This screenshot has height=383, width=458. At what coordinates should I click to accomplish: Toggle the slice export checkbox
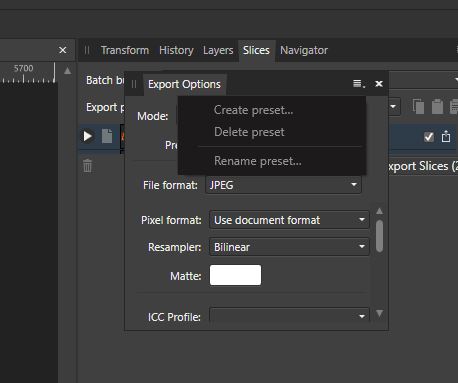[x=429, y=137]
